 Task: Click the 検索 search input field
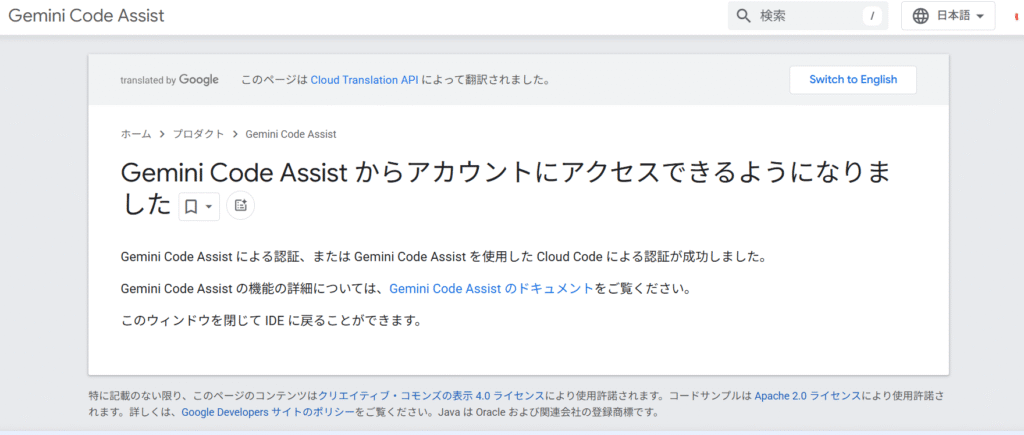(x=808, y=16)
